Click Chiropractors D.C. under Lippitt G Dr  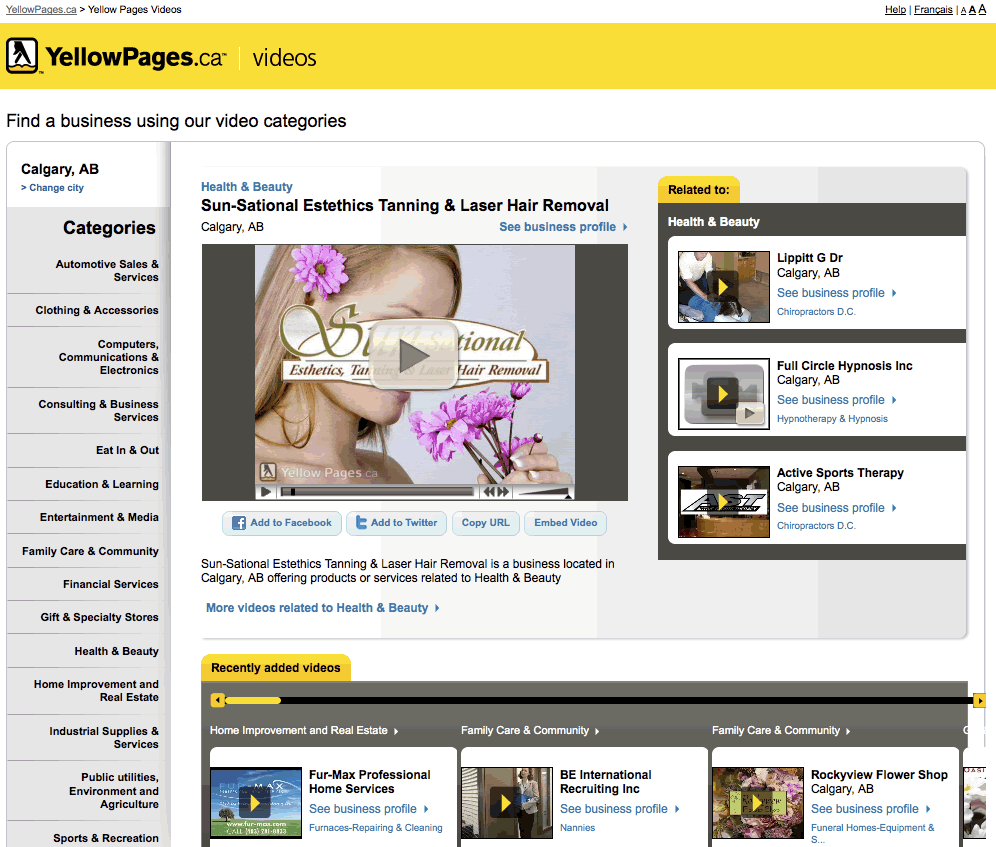point(816,312)
